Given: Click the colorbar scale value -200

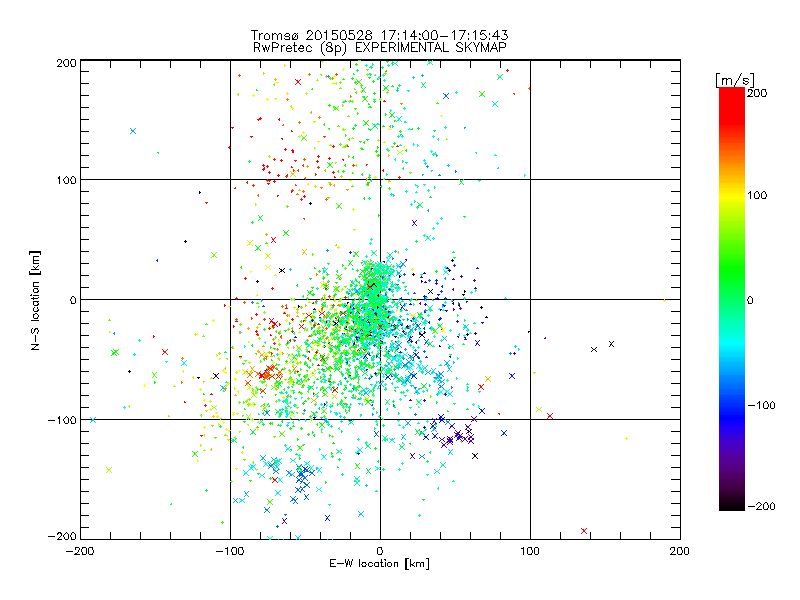Looking at the screenshot, I should click(x=761, y=507).
